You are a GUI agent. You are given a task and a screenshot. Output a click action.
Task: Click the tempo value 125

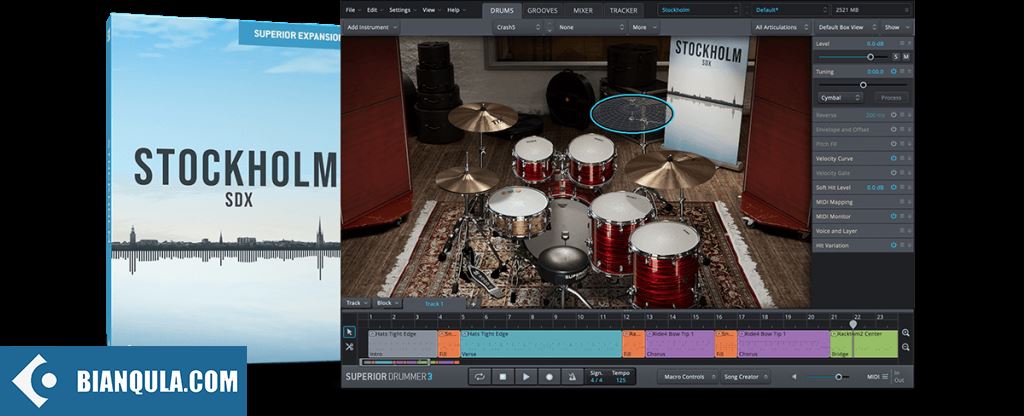(x=620, y=380)
